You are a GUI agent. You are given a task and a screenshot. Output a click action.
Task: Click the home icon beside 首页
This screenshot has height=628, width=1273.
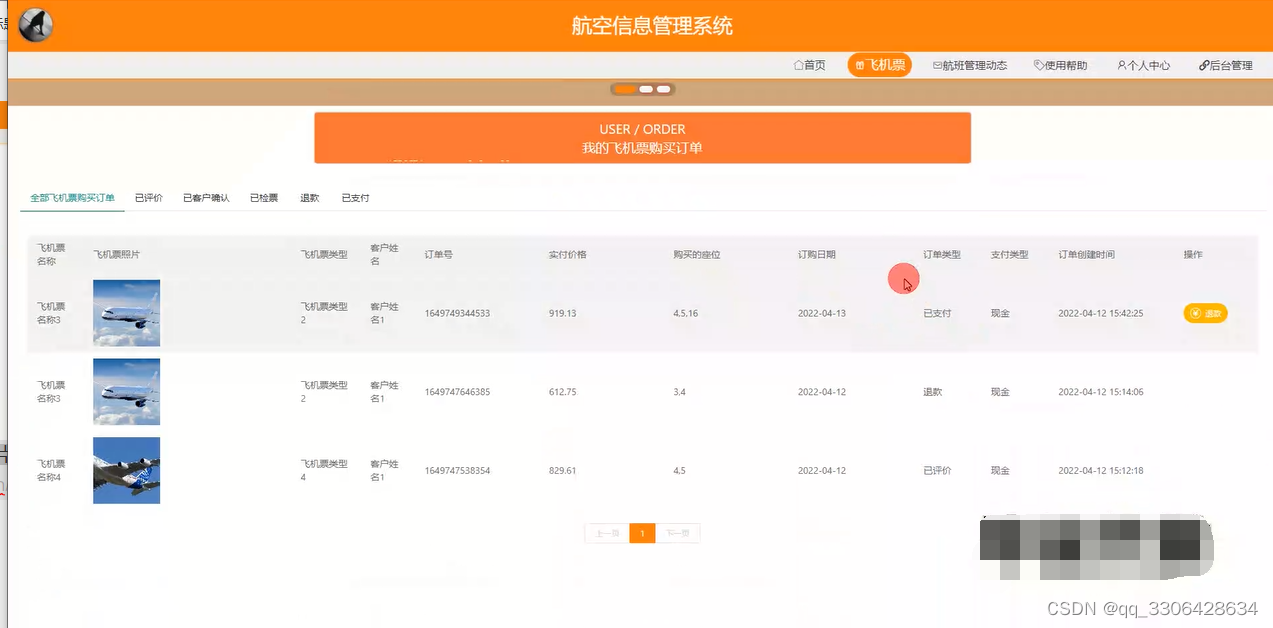click(797, 65)
